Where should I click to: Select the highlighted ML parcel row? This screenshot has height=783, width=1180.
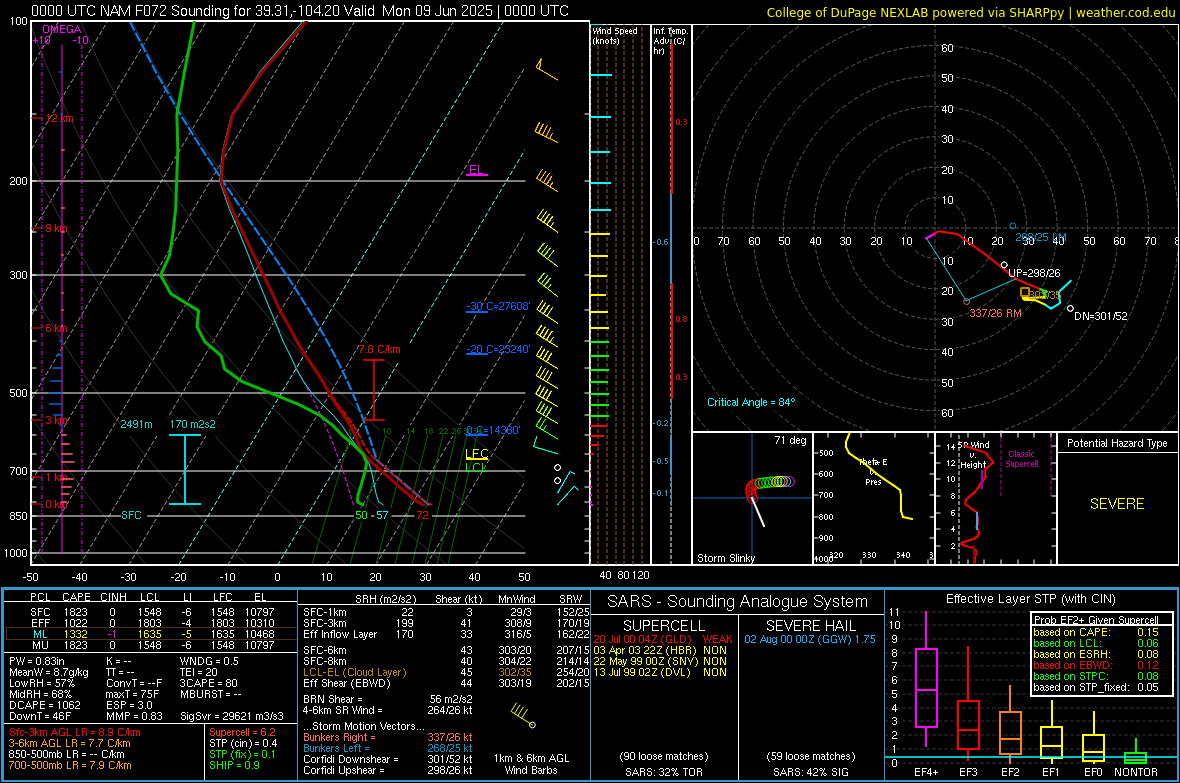pyautogui.click(x=151, y=634)
